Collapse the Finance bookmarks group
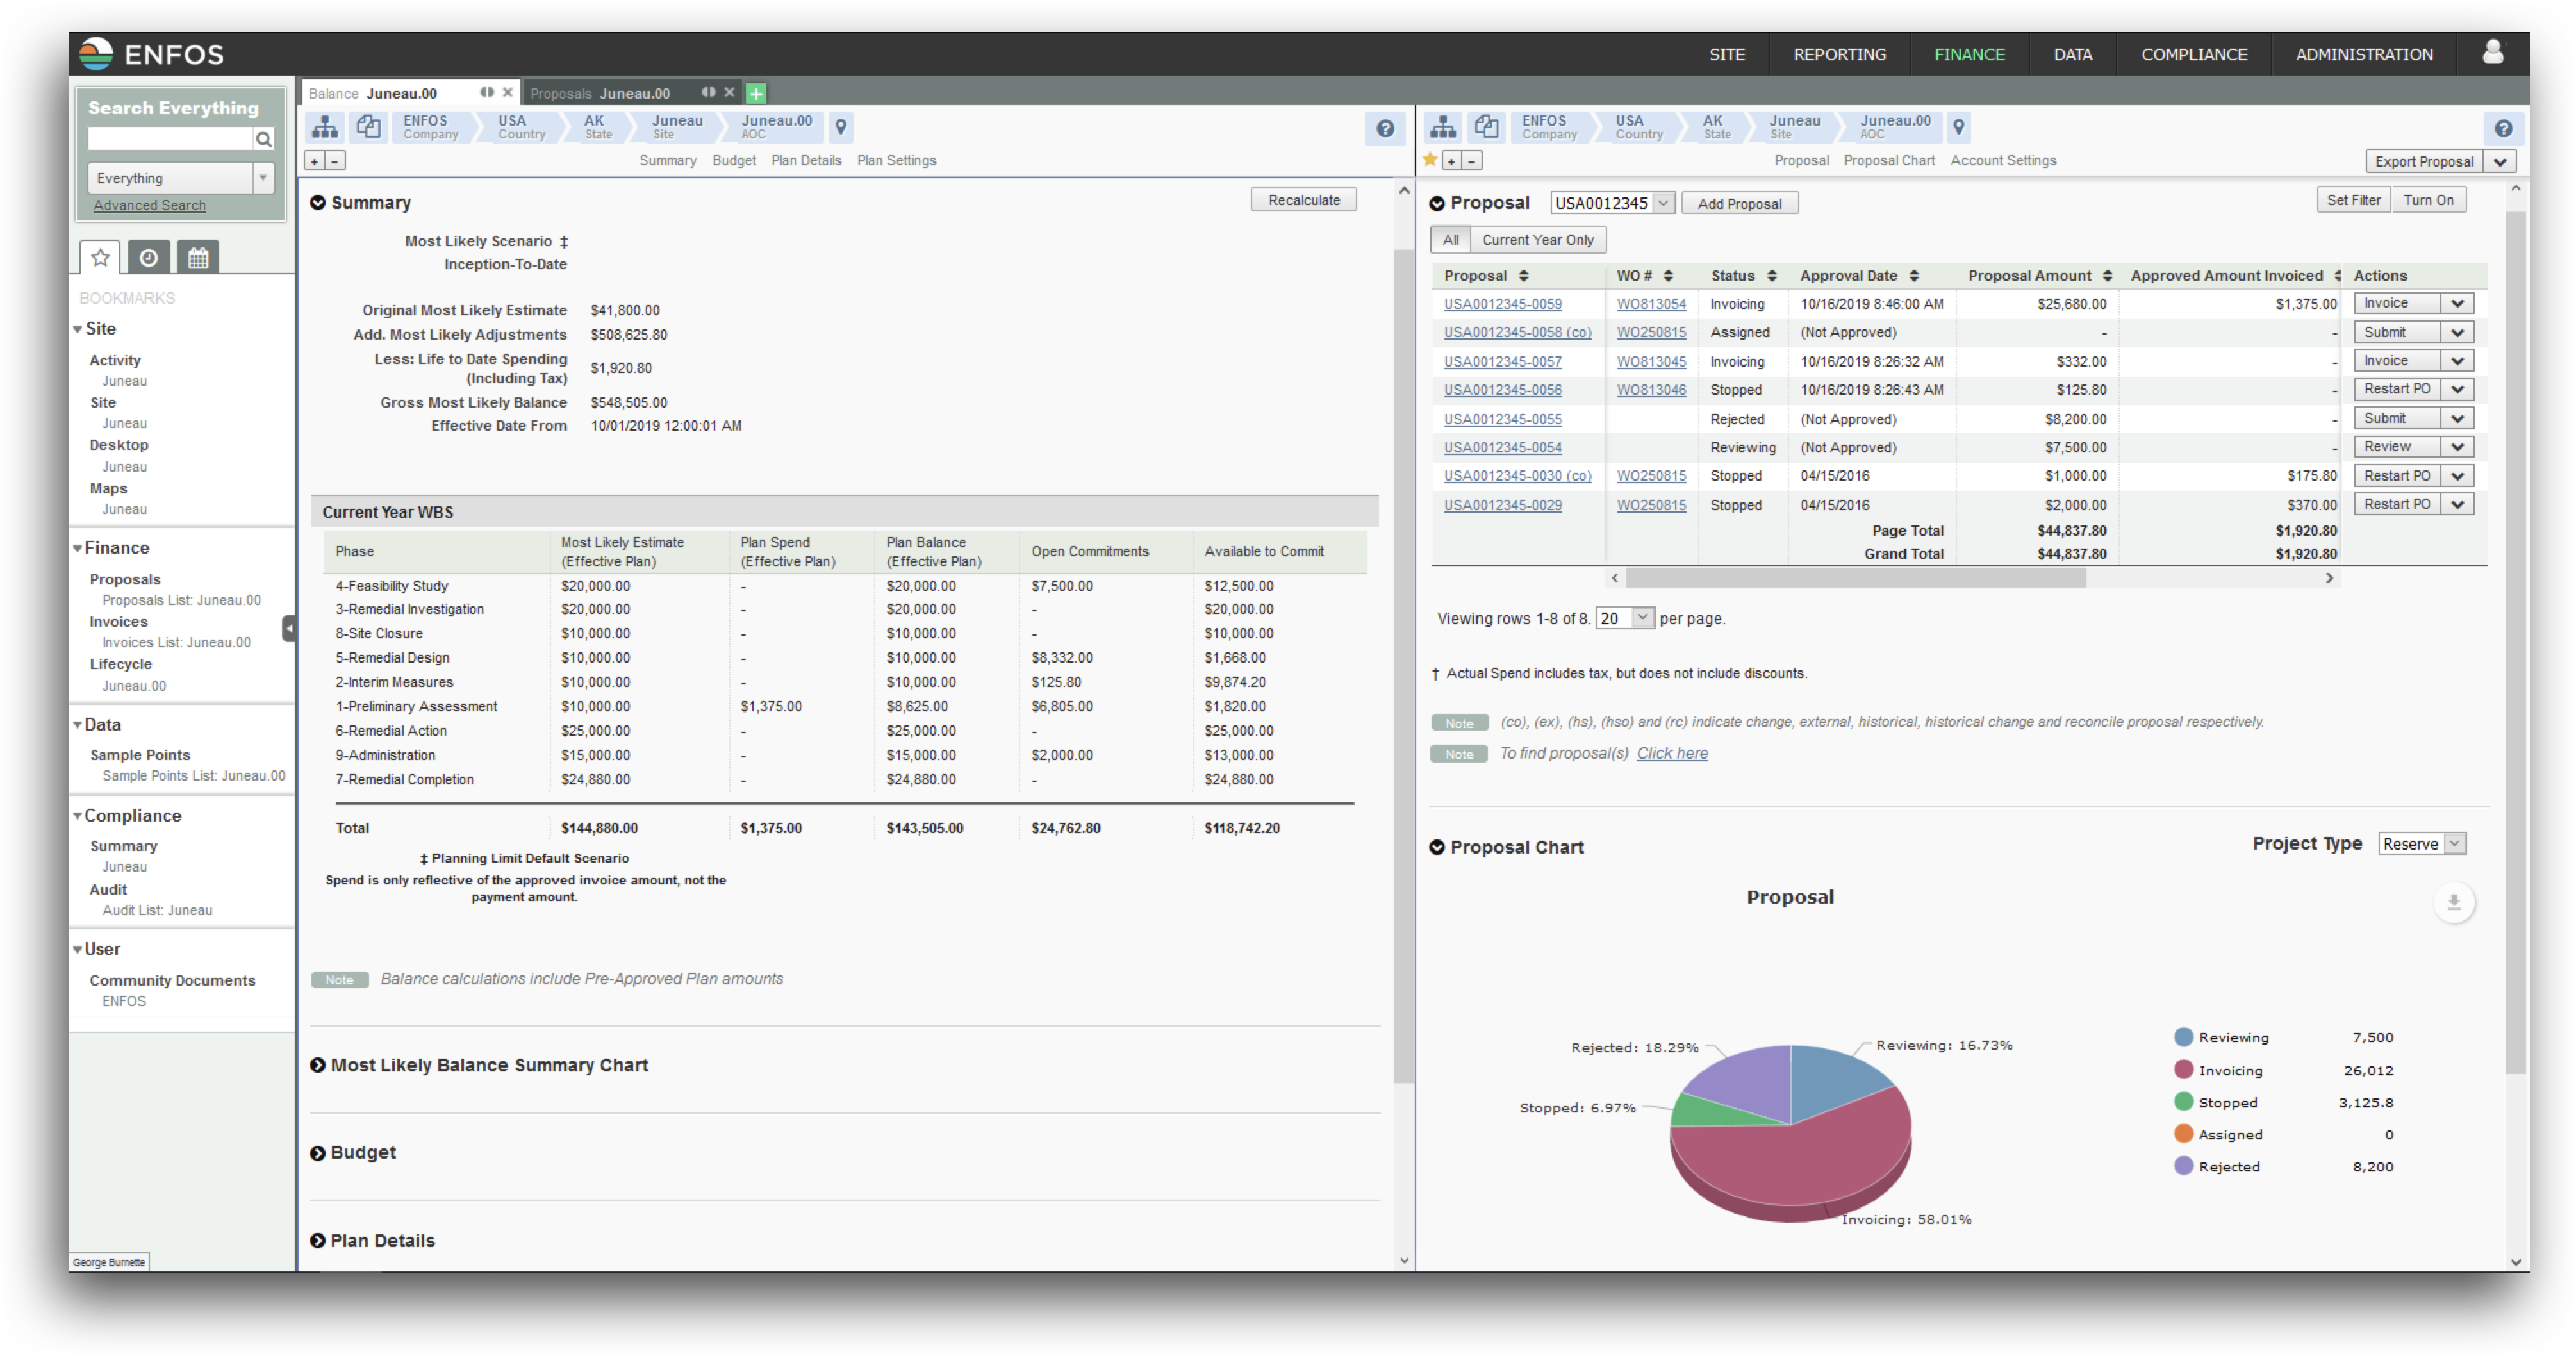This screenshot has height=1356, width=2576. coord(77,548)
